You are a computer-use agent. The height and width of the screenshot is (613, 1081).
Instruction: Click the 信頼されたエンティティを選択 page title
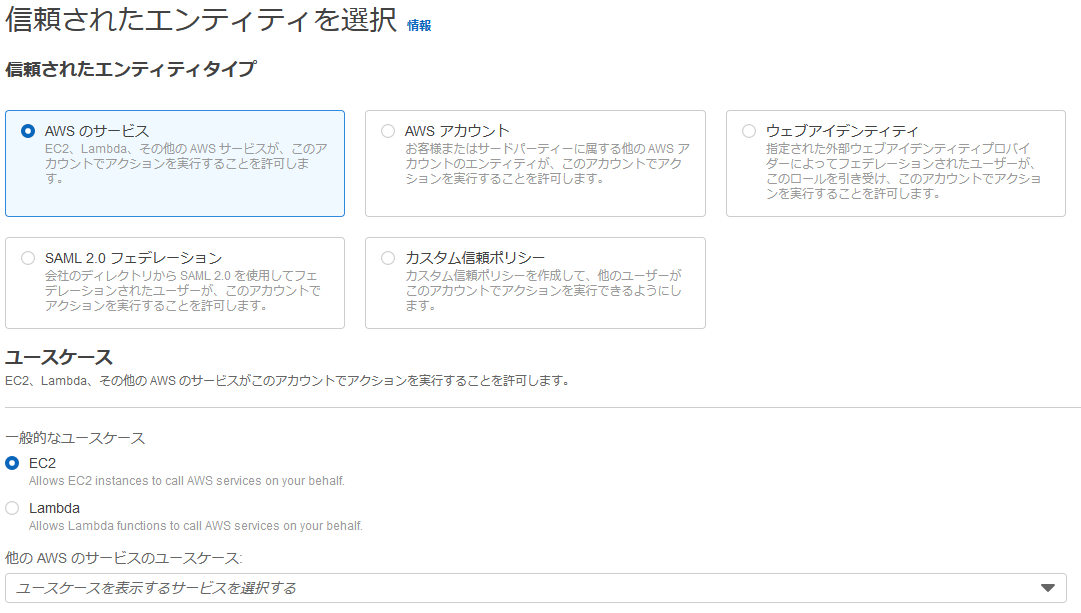pyautogui.click(x=201, y=20)
